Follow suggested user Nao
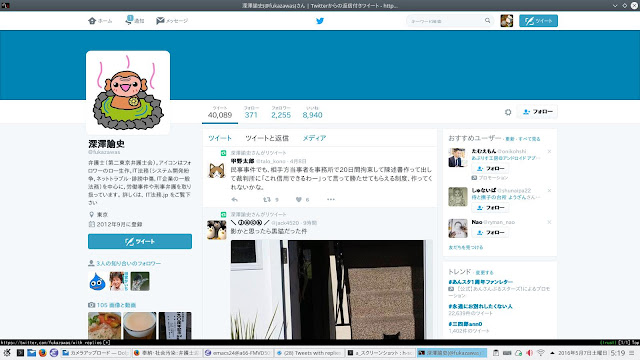Image resolution: width=640 pixels, height=360 pixels. 490,232
